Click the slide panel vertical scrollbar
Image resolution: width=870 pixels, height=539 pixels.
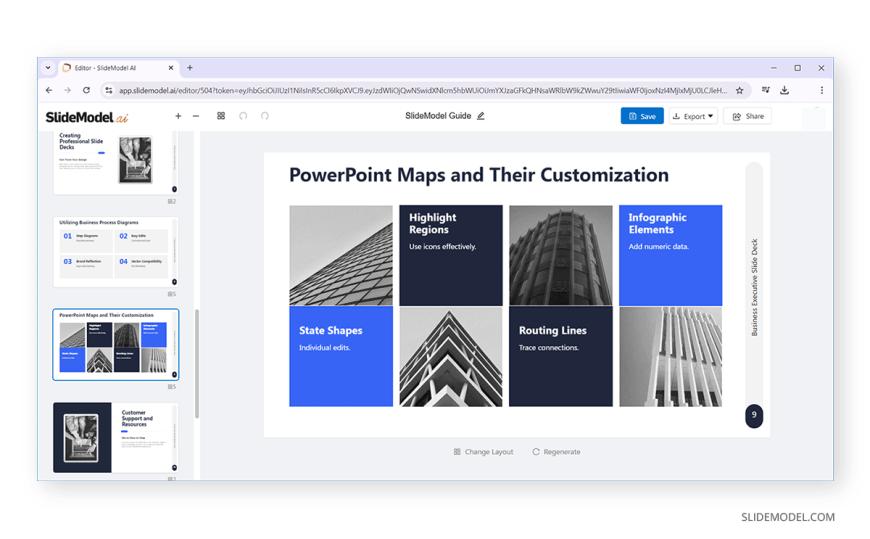[x=197, y=364]
